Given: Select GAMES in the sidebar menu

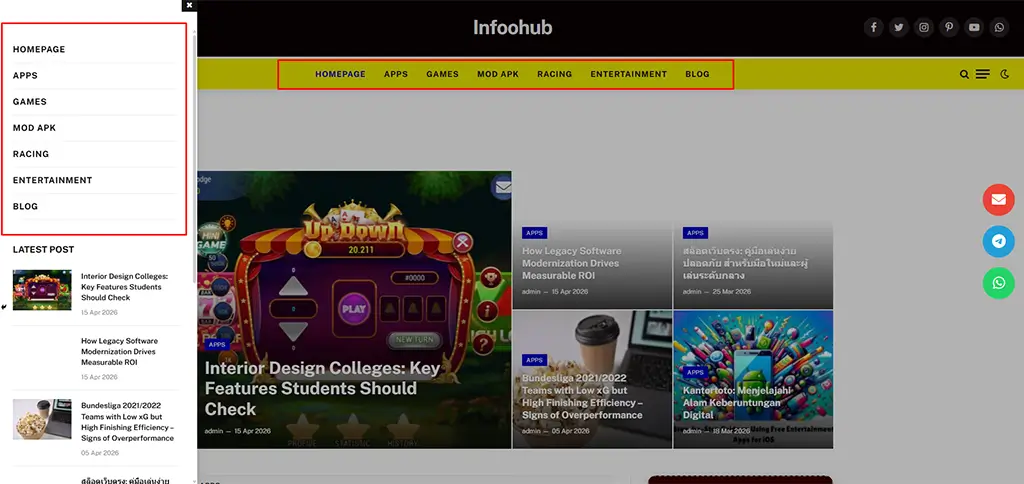Looking at the screenshot, I should pyautogui.click(x=30, y=102).
